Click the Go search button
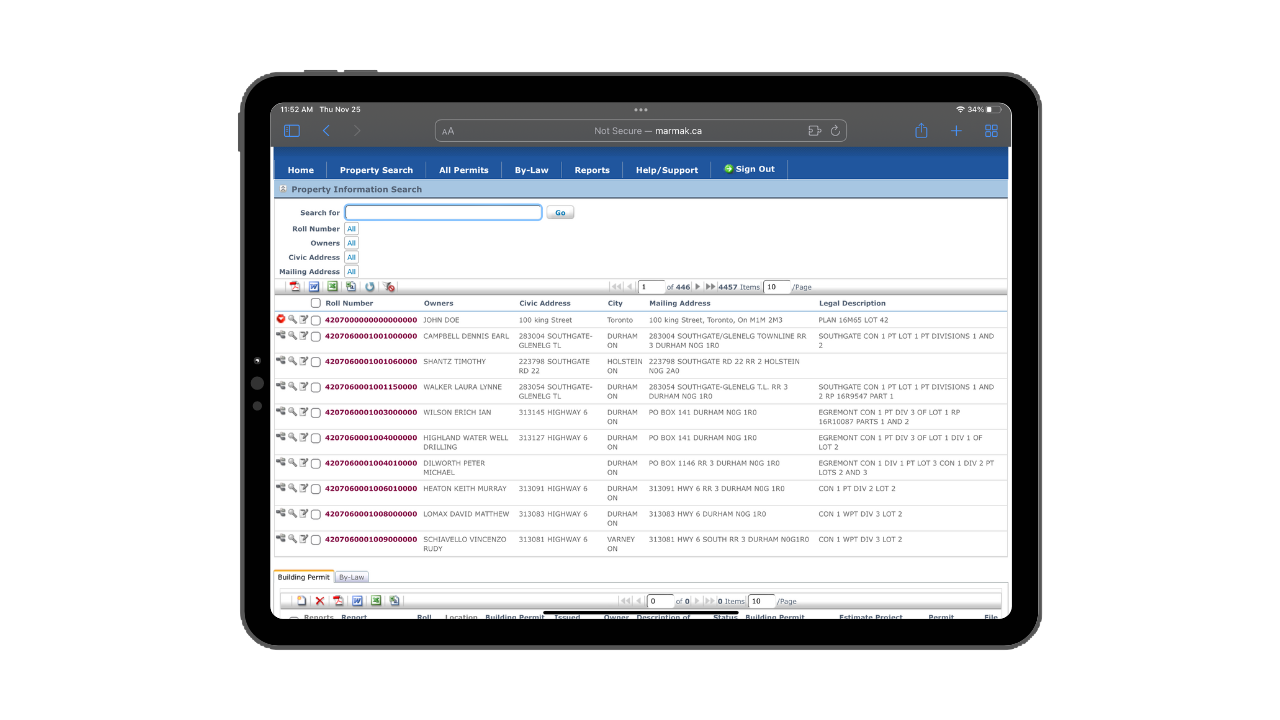This screenshot has height=720, width=1280. (x=560, y=212)
